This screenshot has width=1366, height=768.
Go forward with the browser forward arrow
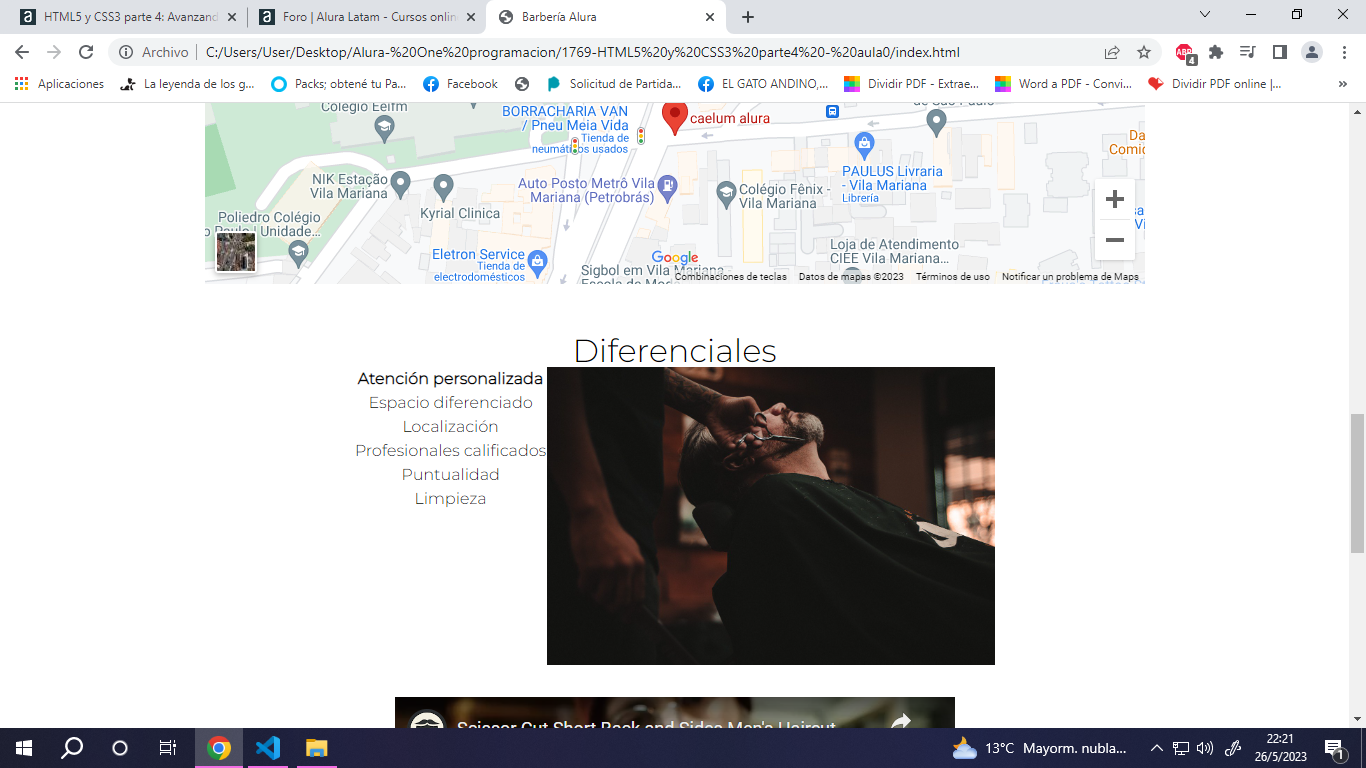(x=54, y=52)
